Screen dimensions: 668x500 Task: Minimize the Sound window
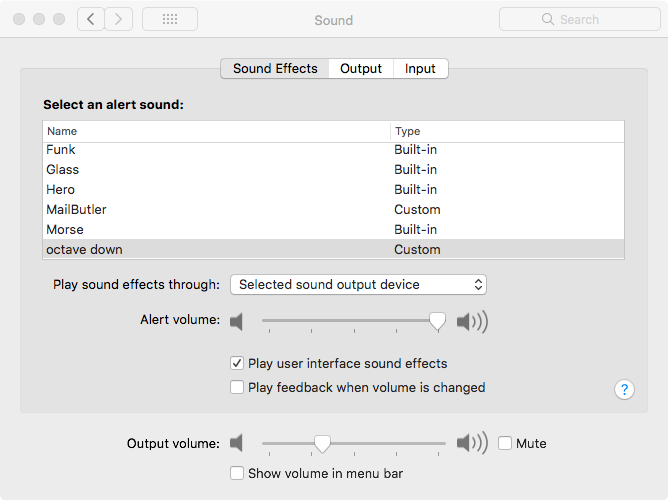(x=39, y=19)
